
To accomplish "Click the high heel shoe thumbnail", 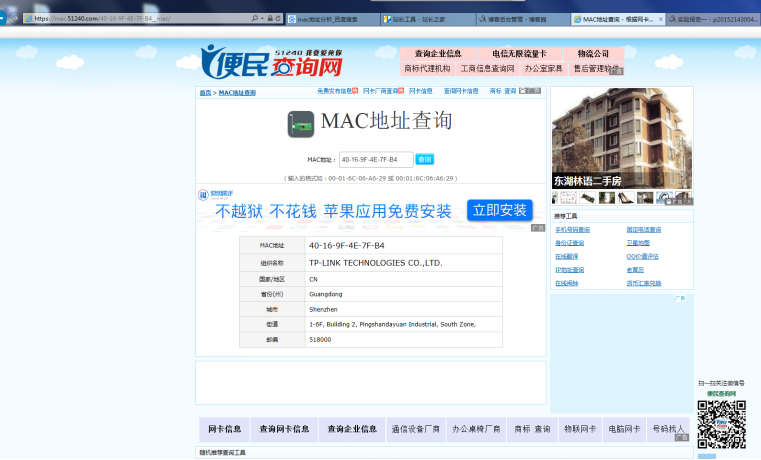I will [x=626, y=197].
